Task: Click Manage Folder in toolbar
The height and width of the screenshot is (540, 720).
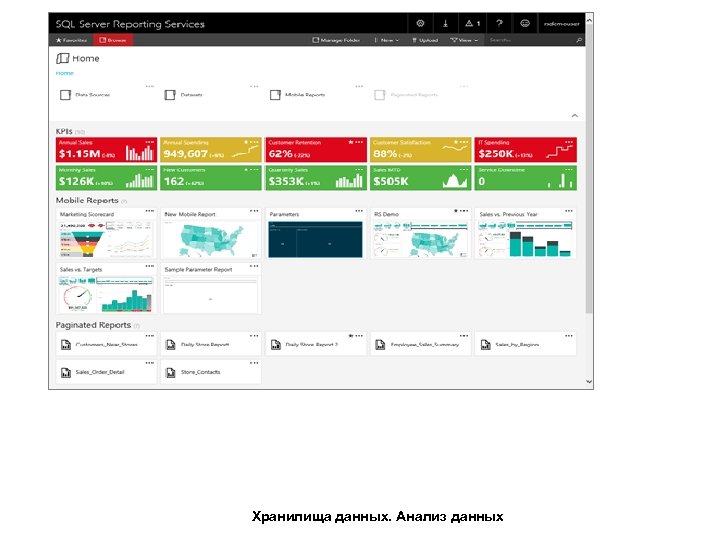Action: pyautogui.click(x=336, y=40)
